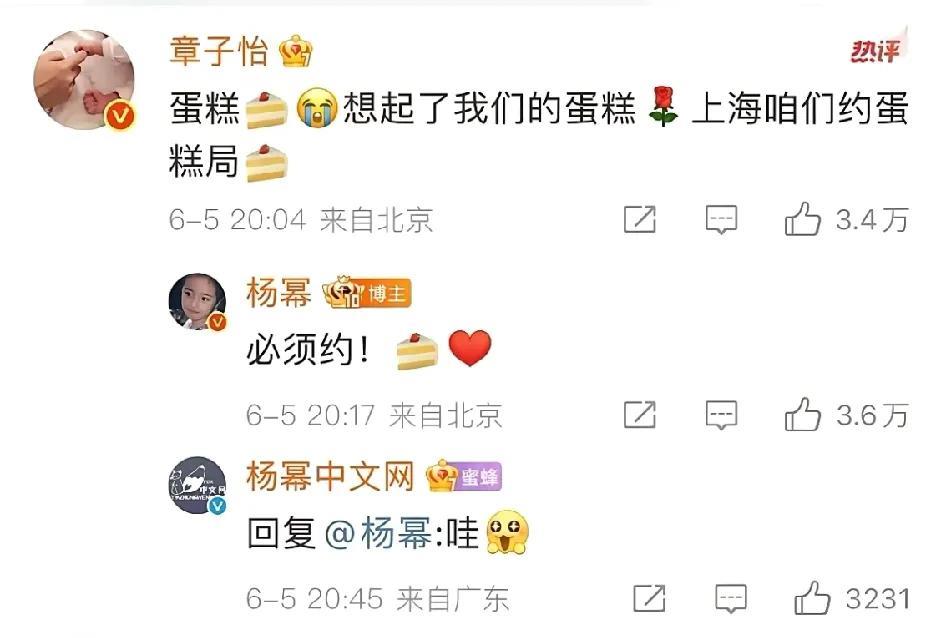Image resolution: width=929 pixels, height=638 pixels.
Task: Tap the 蜜蜂 fan badge
Action: pyautogui.click(x=478, y=477)
